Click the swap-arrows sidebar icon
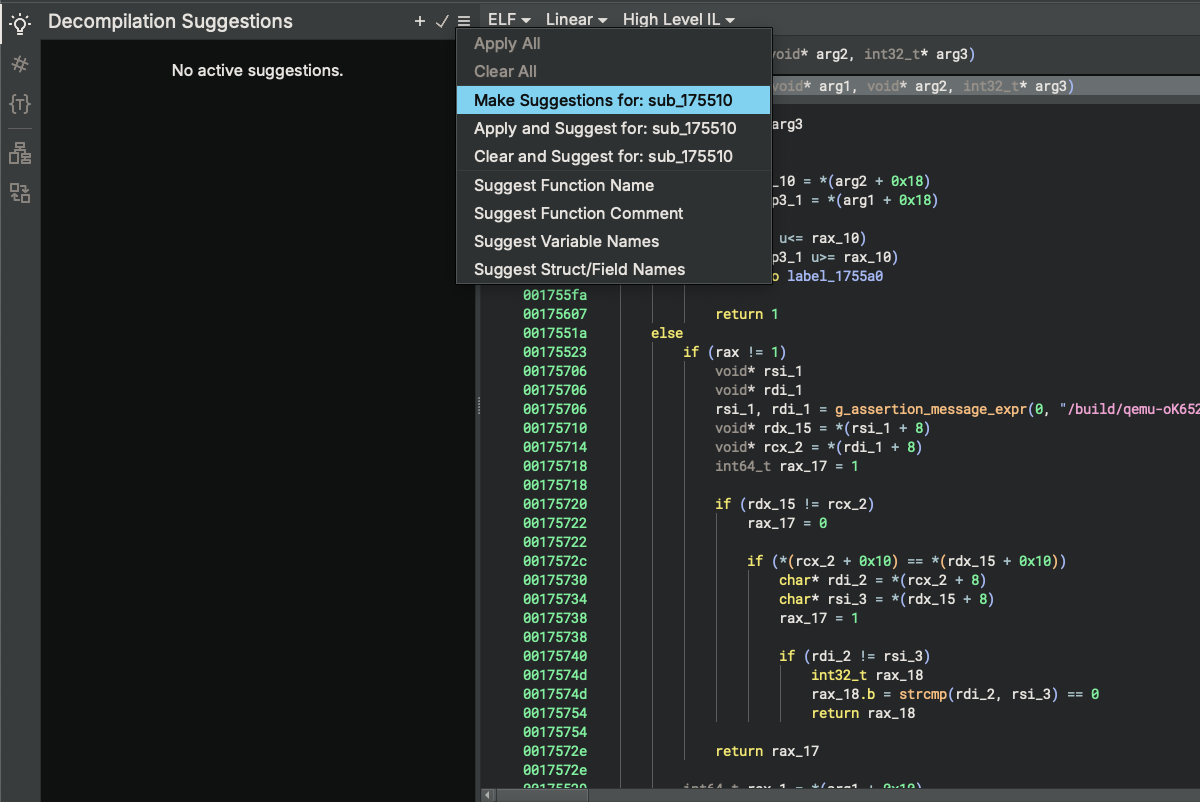The width and height of the screenshot is (1200, 802). (x=19, y=193)
